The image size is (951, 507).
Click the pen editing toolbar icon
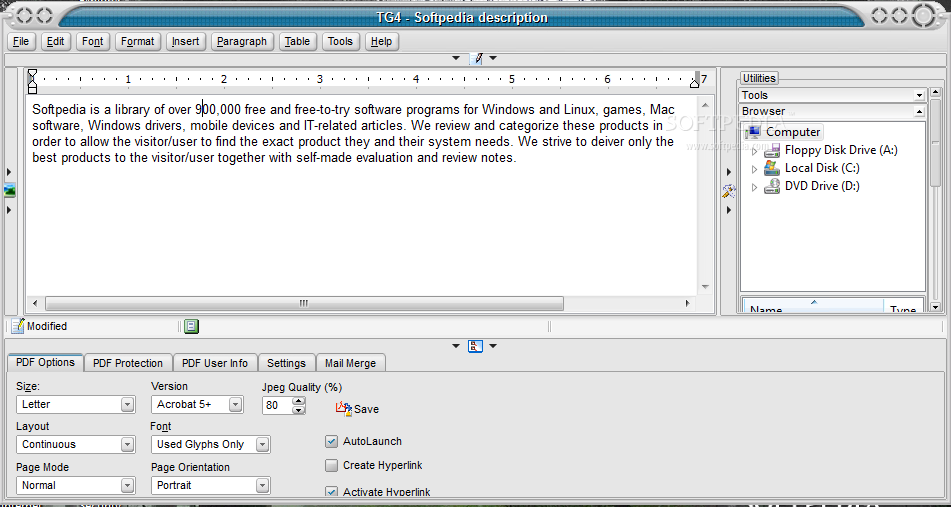pos(476,58)
